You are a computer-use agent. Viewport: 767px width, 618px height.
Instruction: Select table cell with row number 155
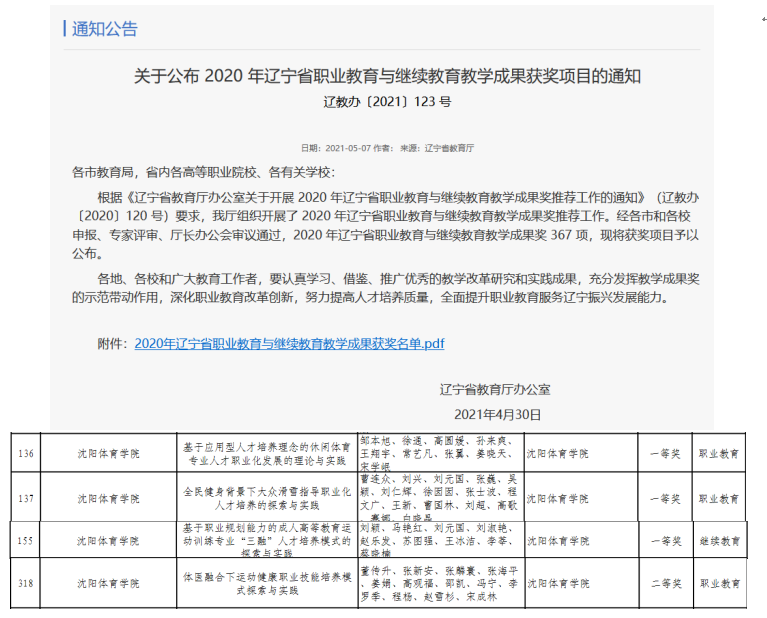pos(26,540)
